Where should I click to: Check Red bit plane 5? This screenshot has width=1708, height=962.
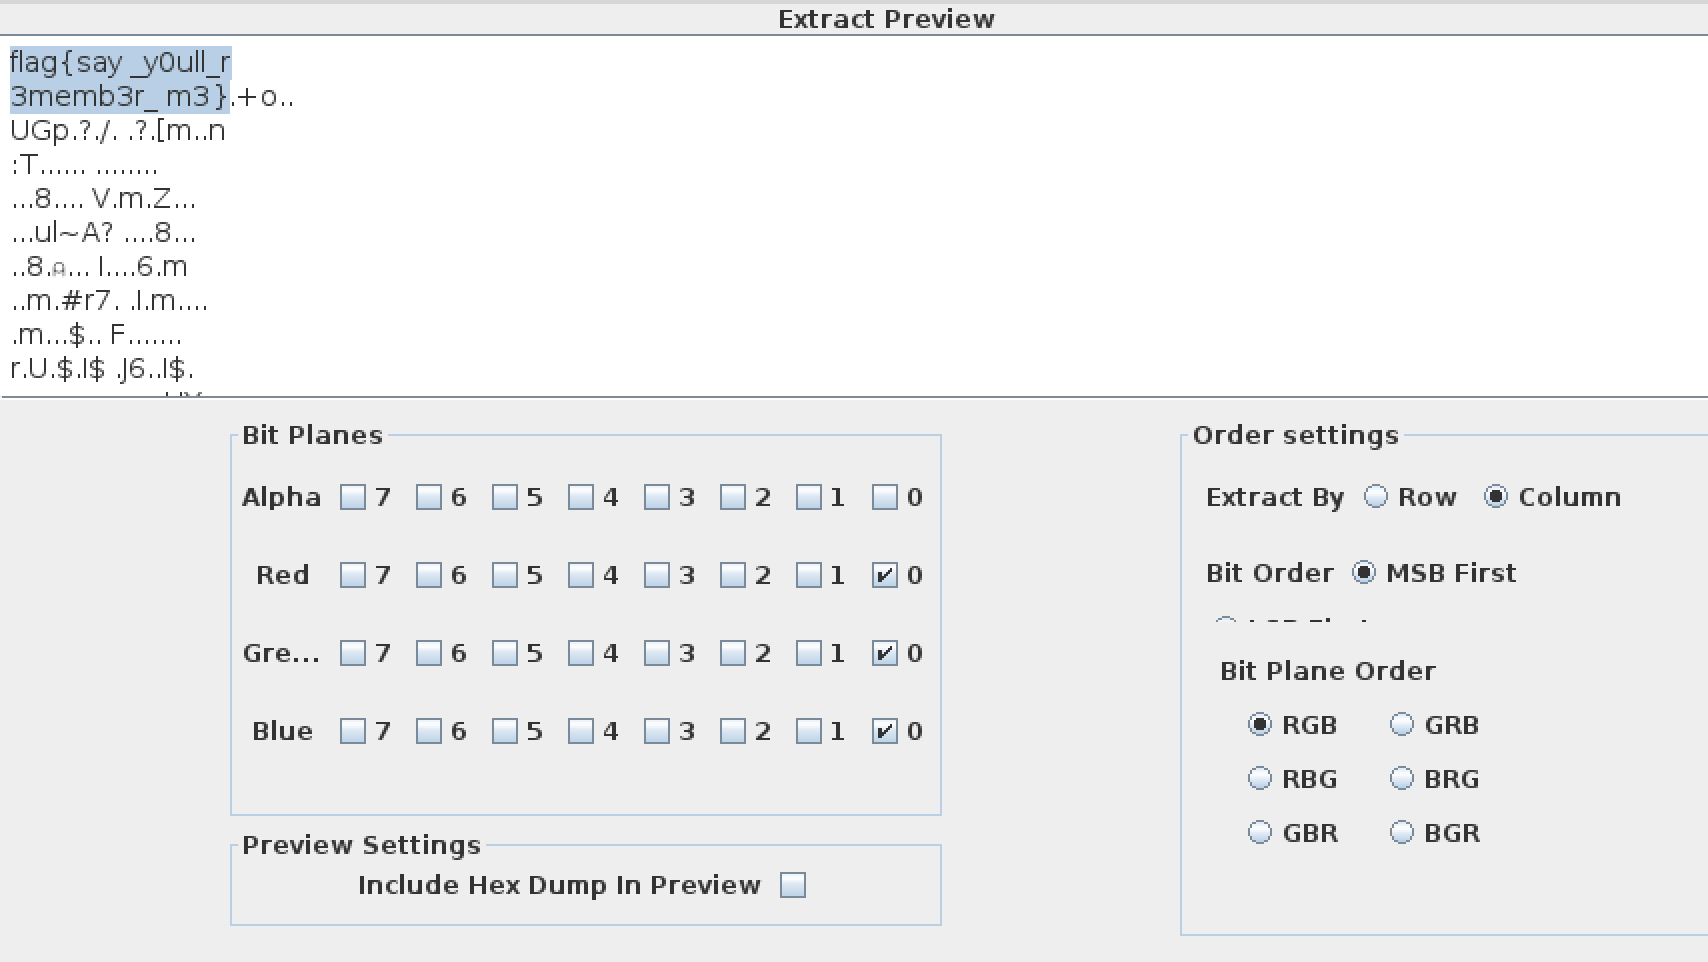pos(505,575)
